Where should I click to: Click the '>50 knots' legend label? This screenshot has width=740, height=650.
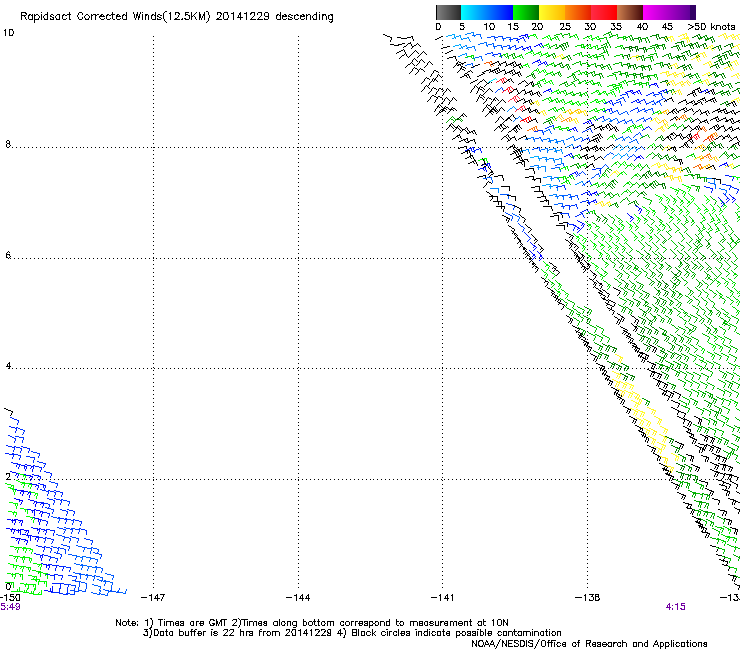(711, 27)
